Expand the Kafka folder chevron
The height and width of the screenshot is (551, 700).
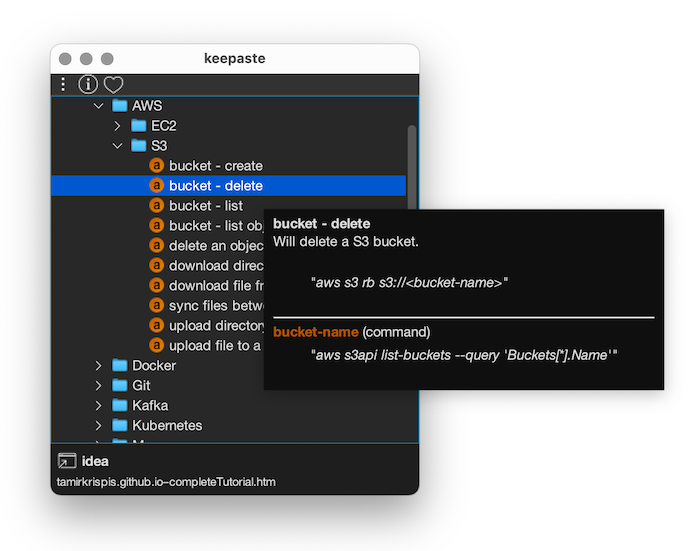(x=99, y=405)
